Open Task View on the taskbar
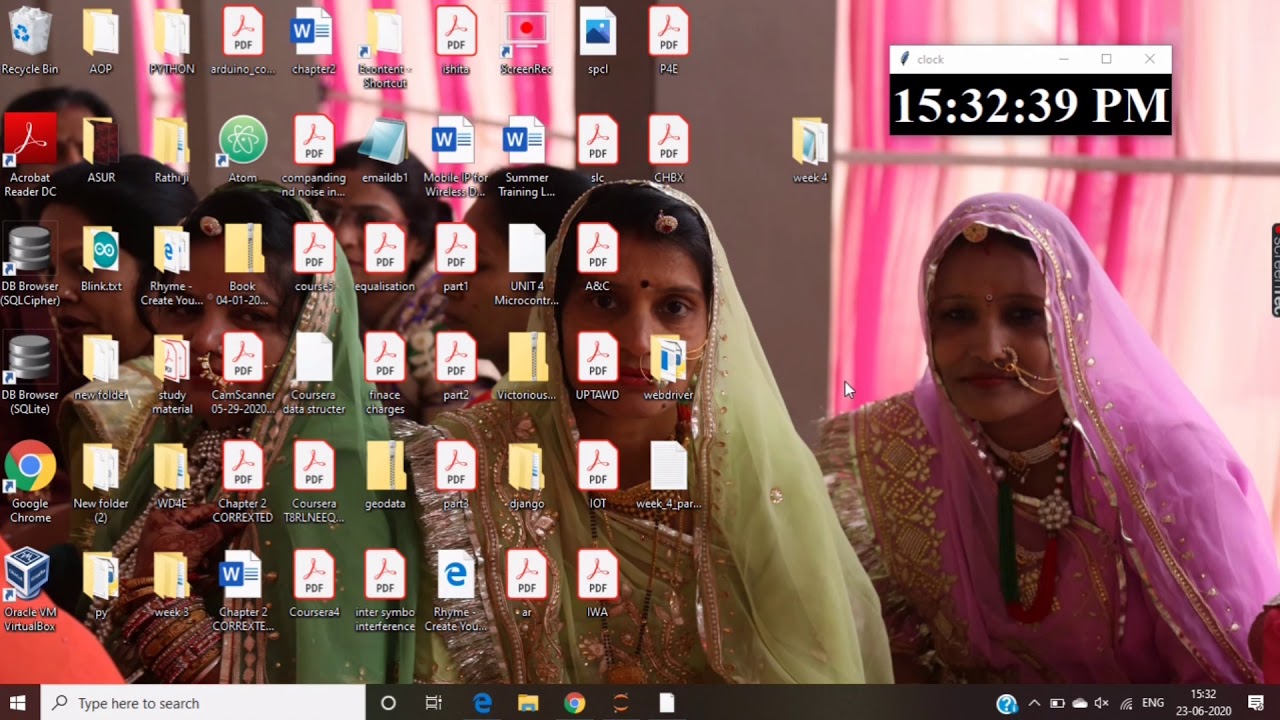The image size is (1280, 720). point(434,703)
